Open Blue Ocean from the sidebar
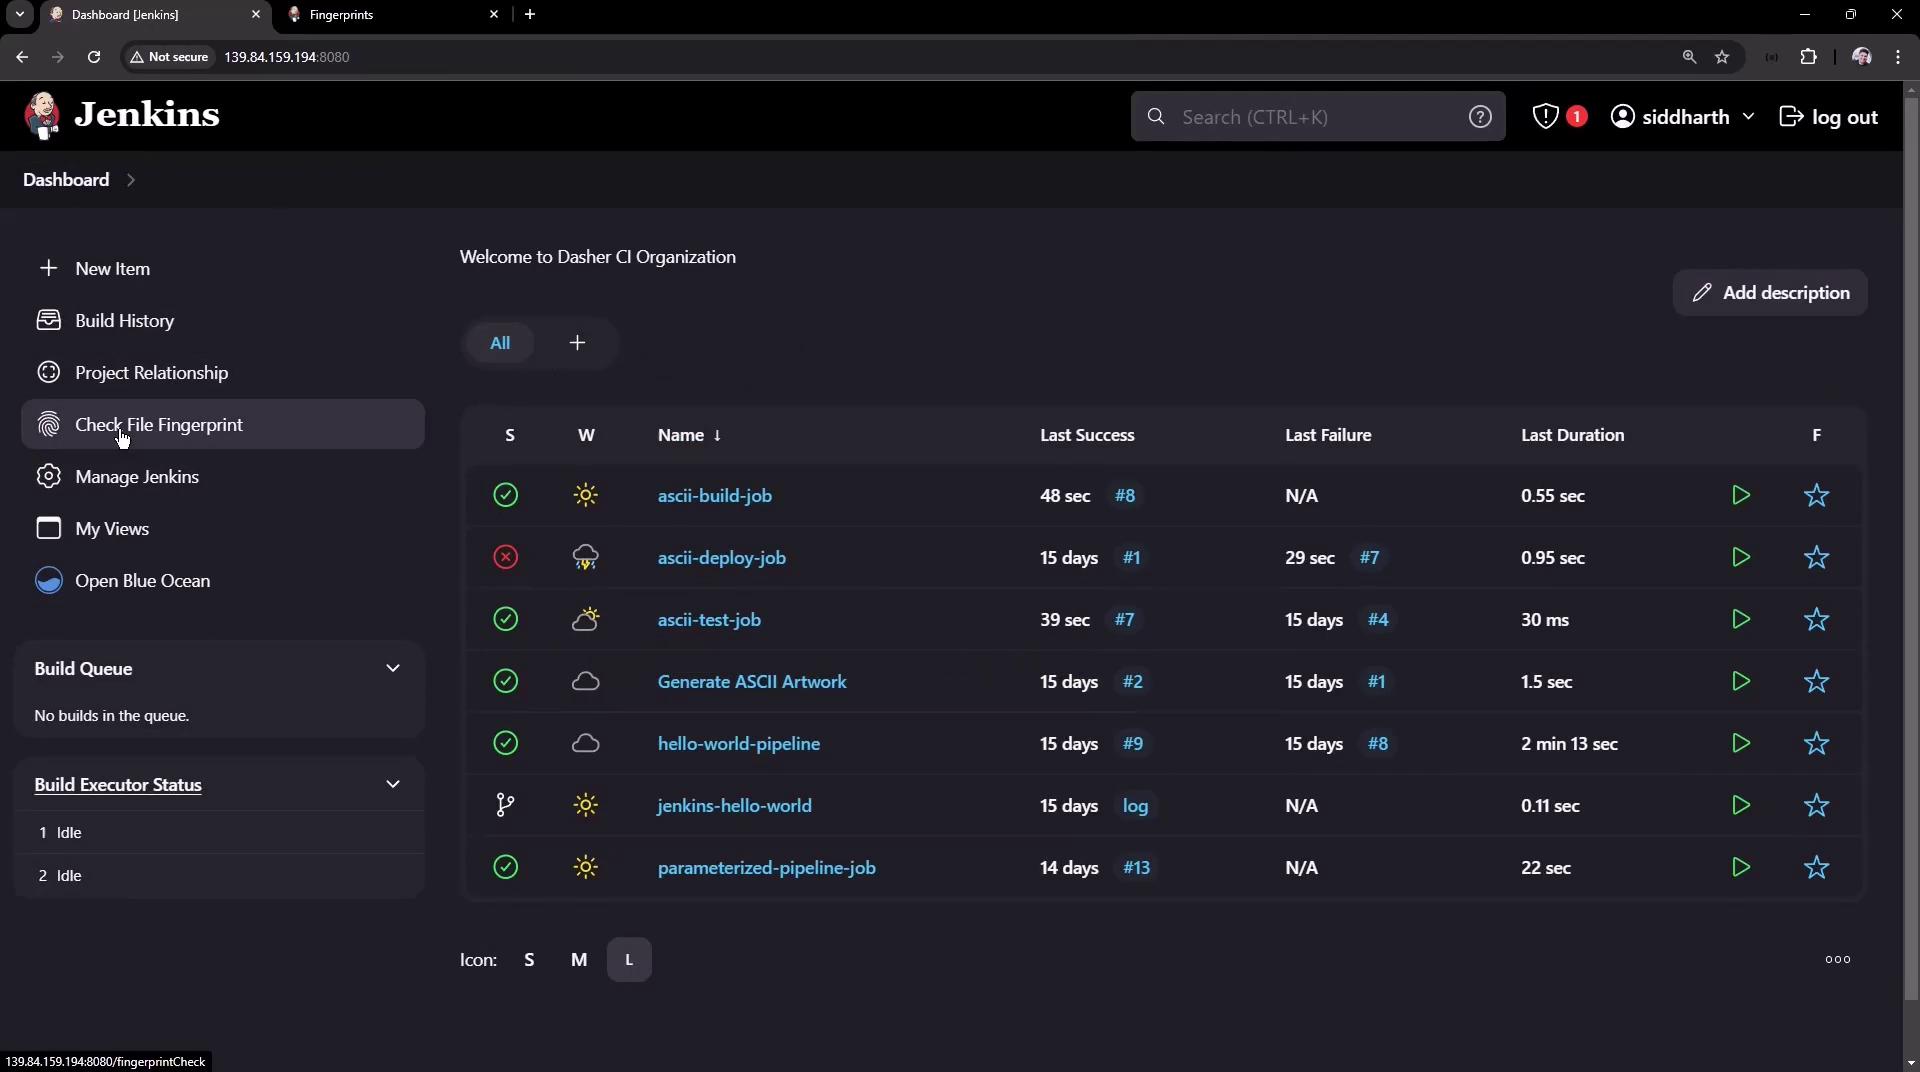The height and width of the screenshot is (1072, 1920). coord(142,581)
